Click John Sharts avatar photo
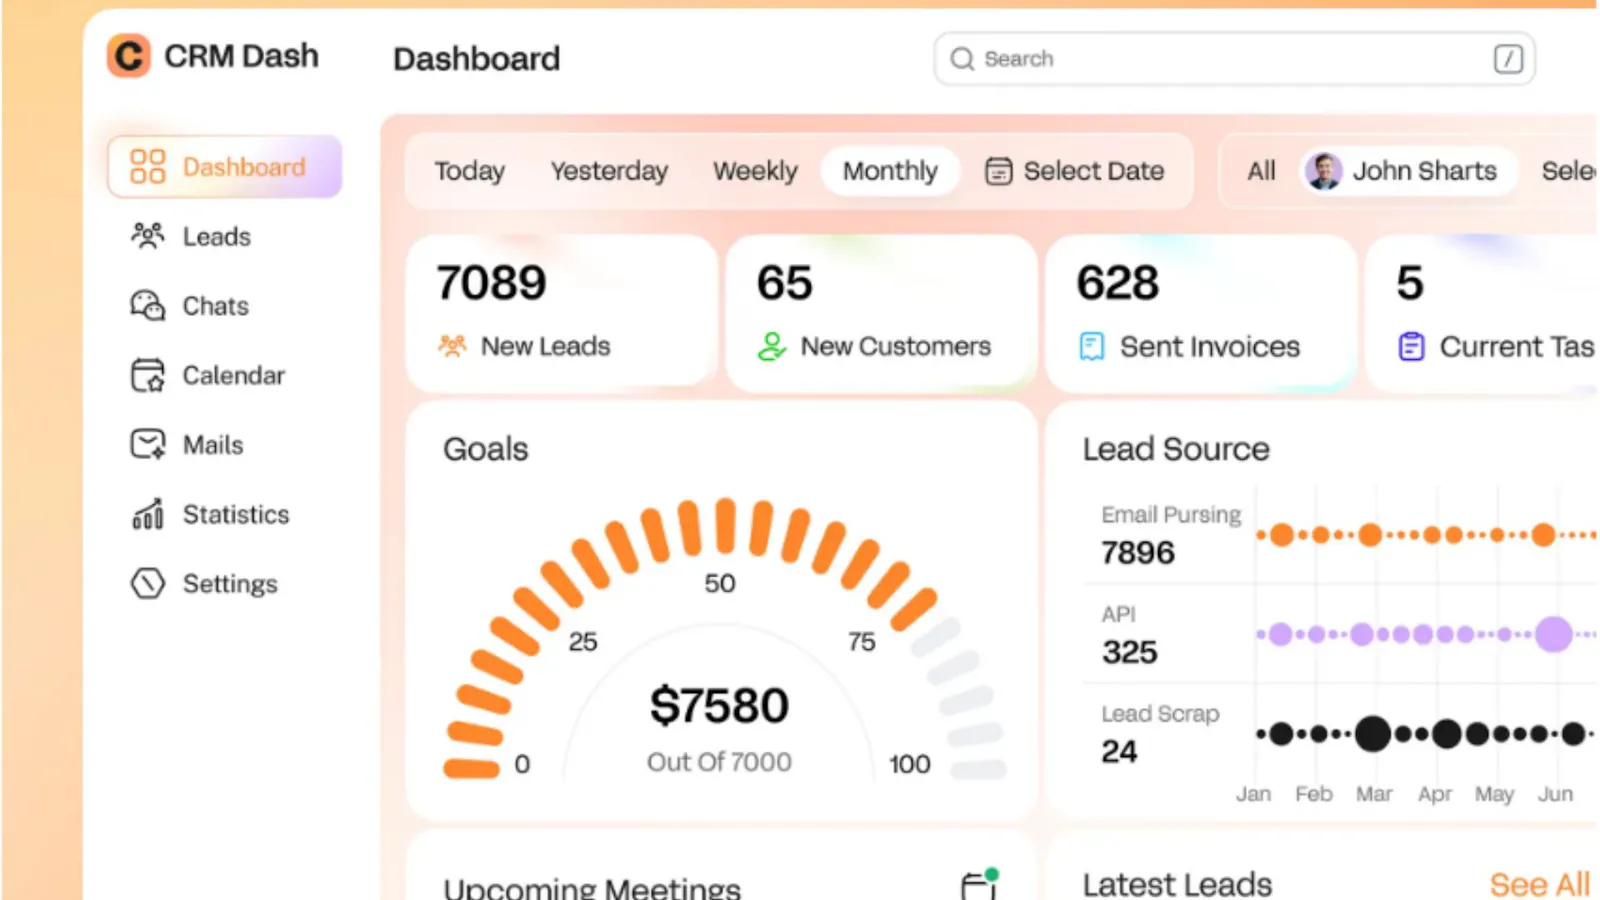Viewport: 1600px width, 900px height. point(1324,171)
